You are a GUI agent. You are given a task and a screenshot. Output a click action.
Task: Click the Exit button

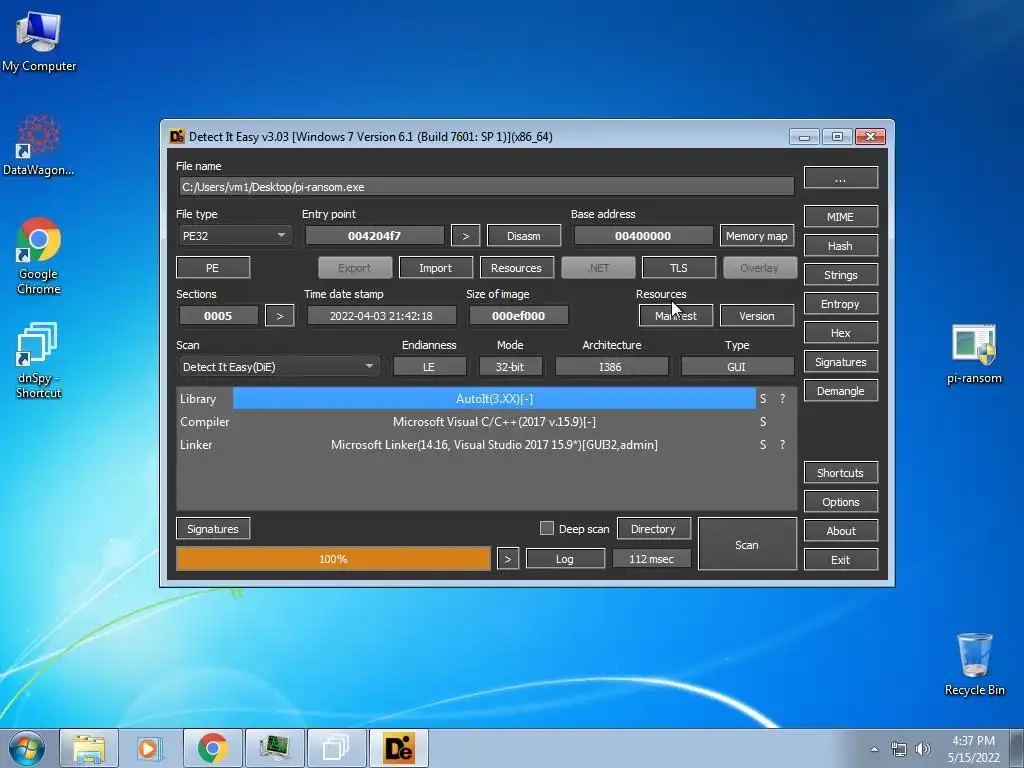pos(840,560)
